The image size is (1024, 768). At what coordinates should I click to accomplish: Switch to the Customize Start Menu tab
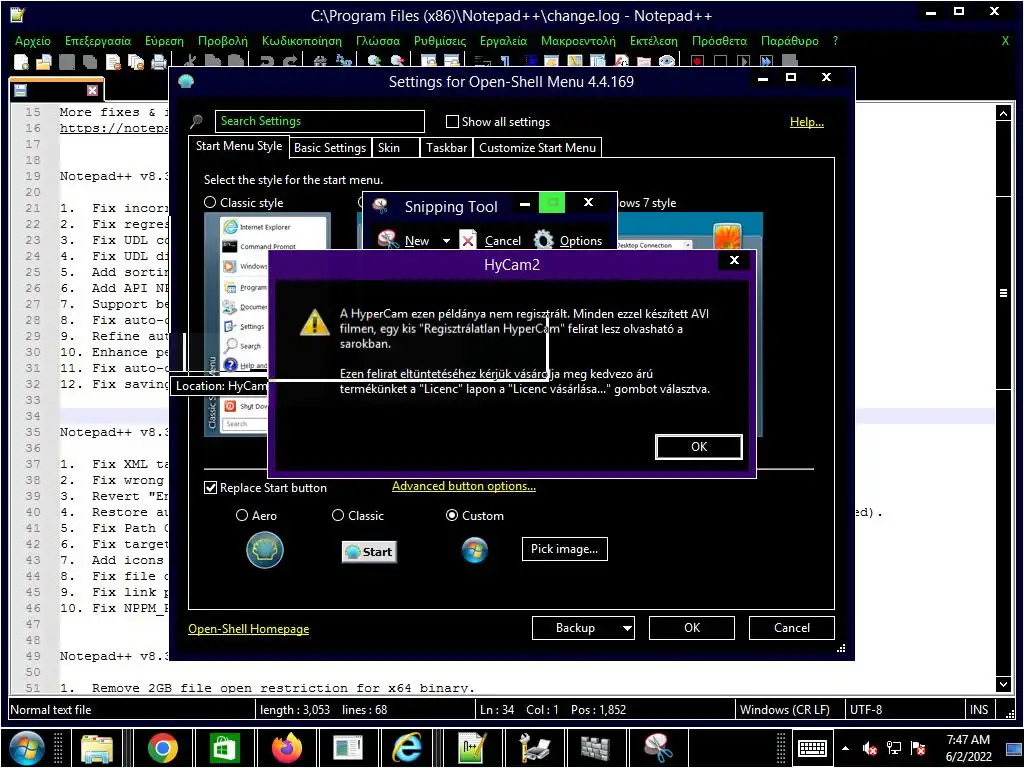[537, 148]
